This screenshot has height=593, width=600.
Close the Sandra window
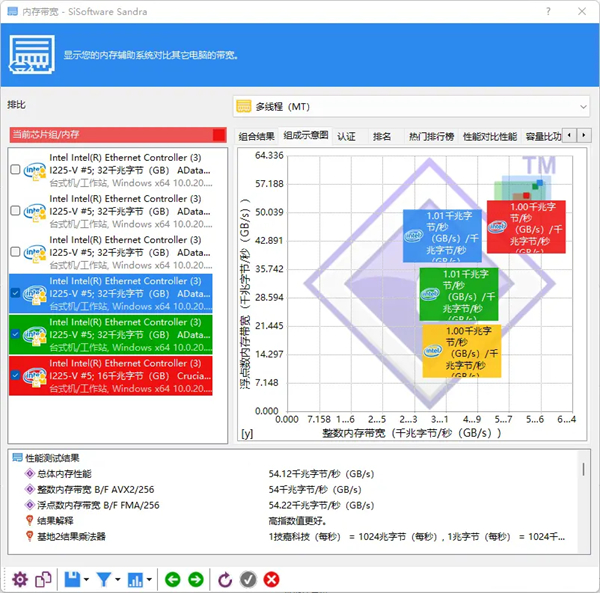[582, 11]
